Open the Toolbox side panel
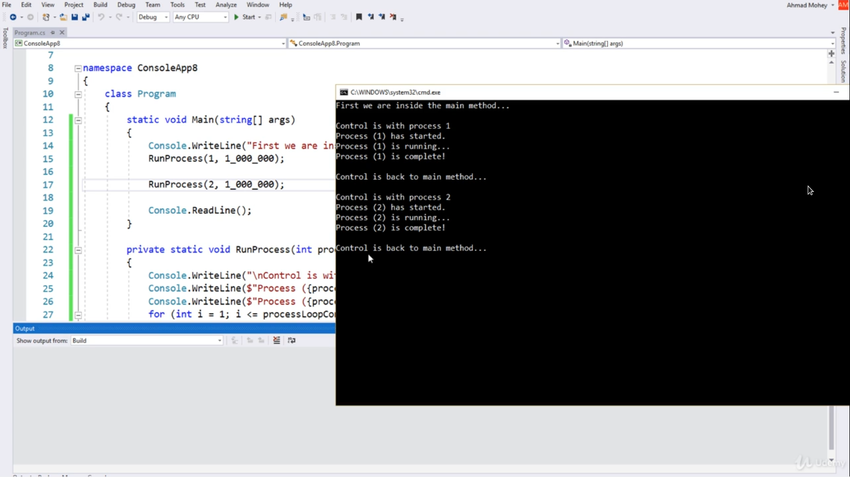This screenshot has height=477, width=850. click(5, 38)
